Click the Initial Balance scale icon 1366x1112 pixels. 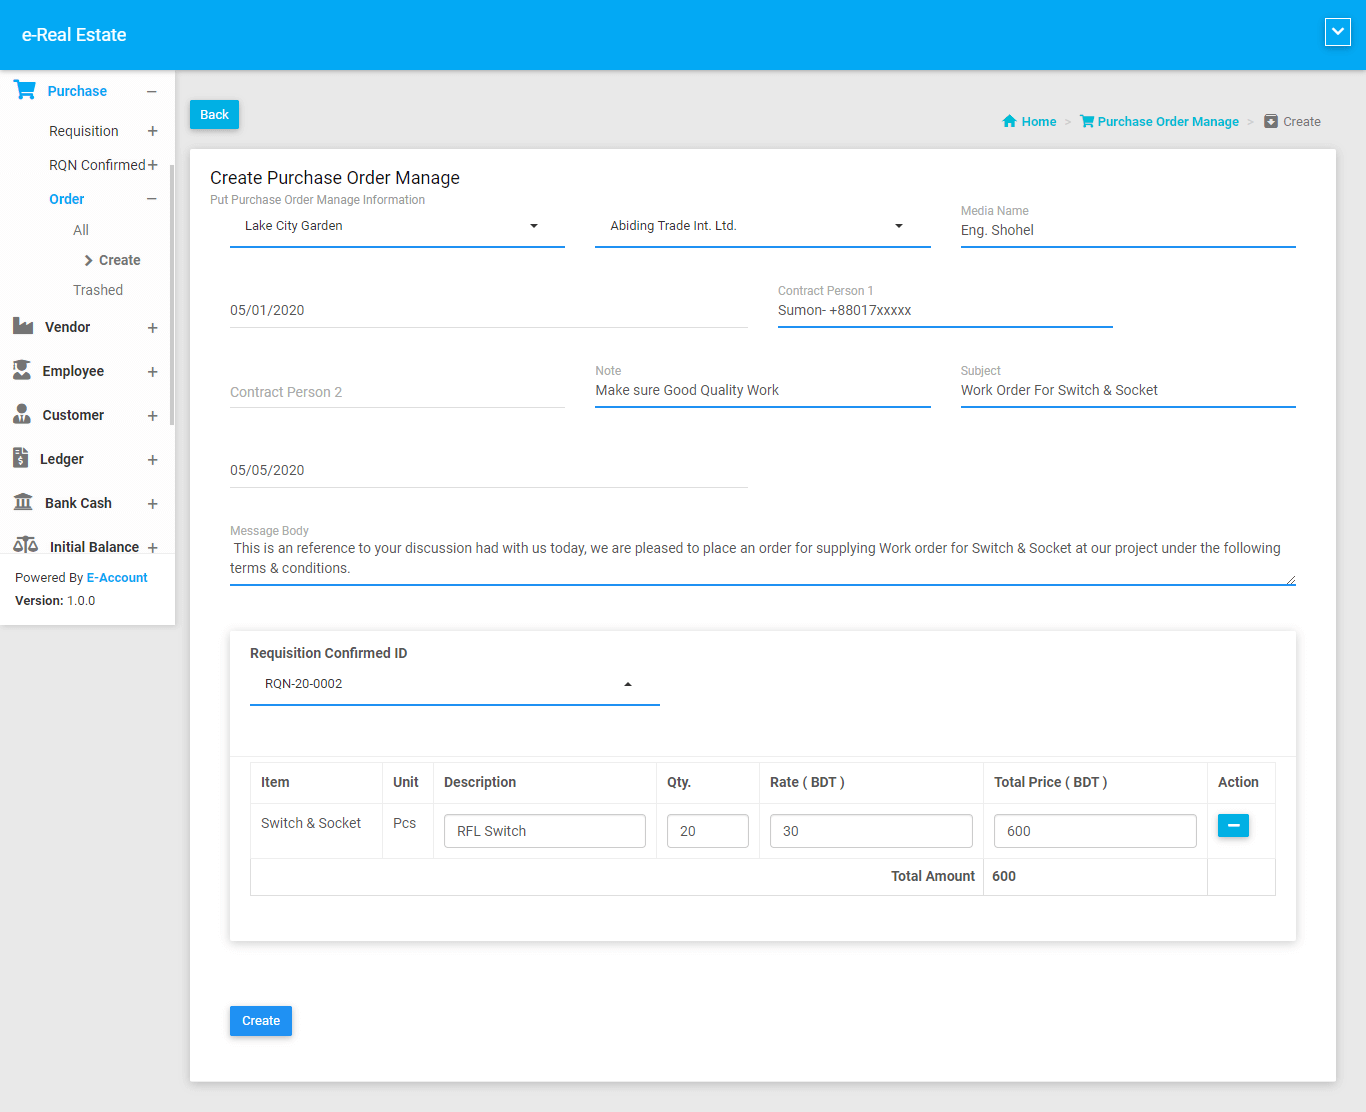[25, 545]
